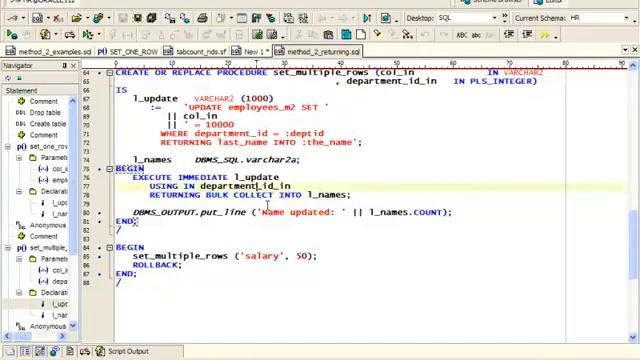Click the red X clear icon
Screen dimensions: 640x360
[x=58, y=18]
